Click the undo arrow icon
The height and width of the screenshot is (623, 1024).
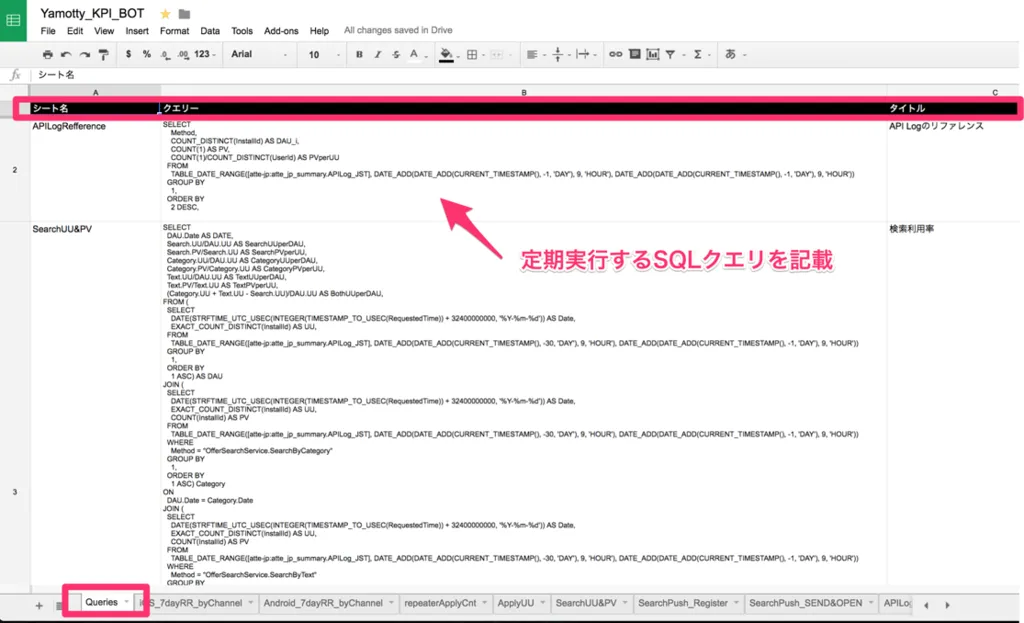[x=66, y=54]
